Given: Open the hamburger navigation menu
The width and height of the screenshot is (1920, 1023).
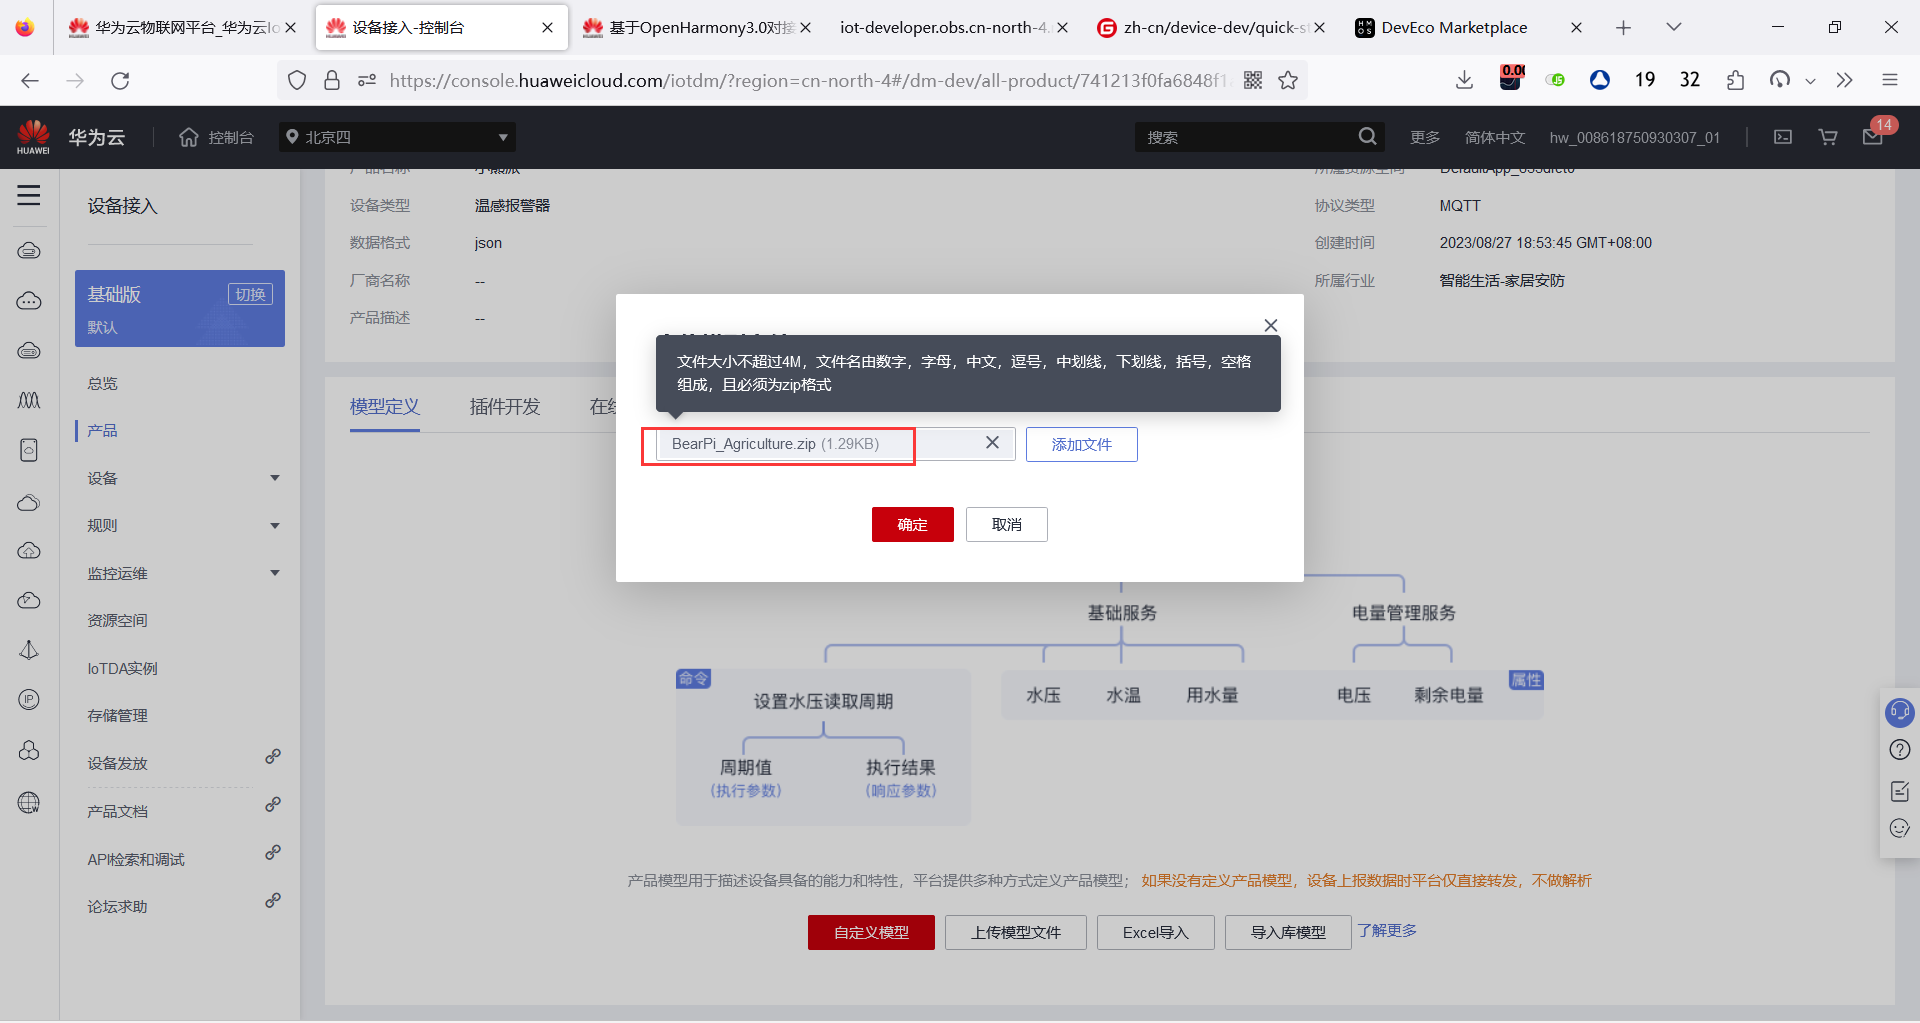Looking at the screenshot, I should (29, 196).
